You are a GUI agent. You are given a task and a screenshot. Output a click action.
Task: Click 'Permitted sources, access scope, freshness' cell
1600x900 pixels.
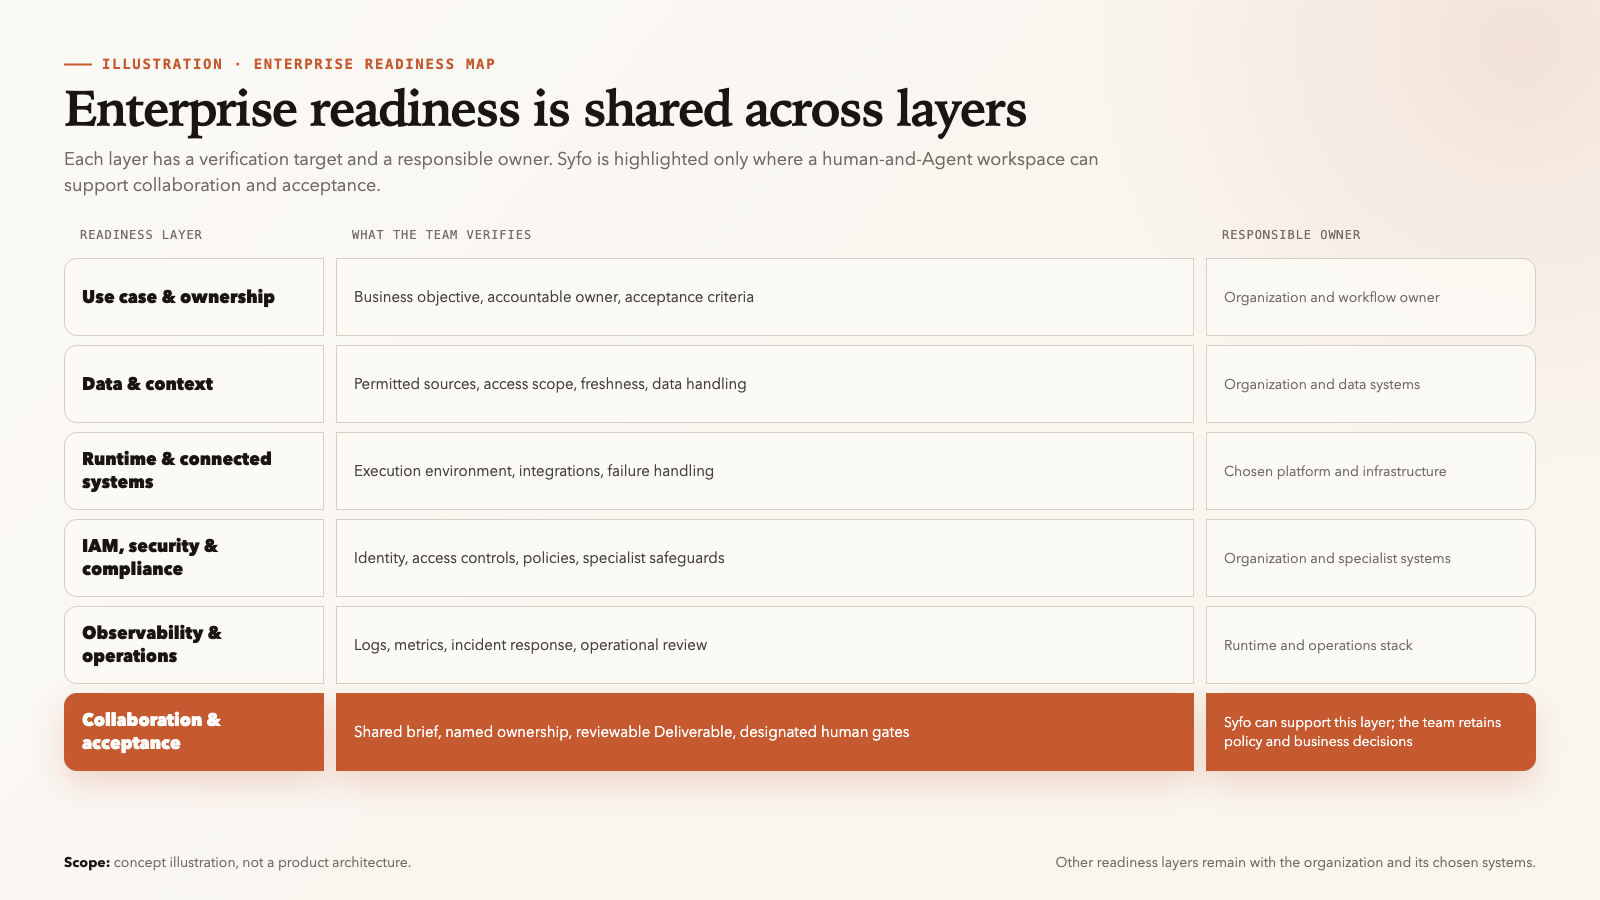point(765,384)
